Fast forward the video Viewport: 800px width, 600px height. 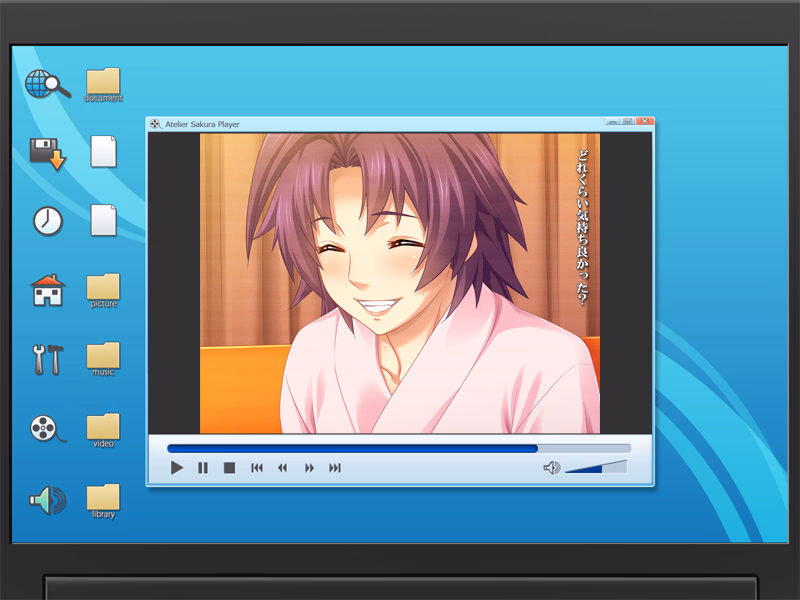[x=308, y=467]
